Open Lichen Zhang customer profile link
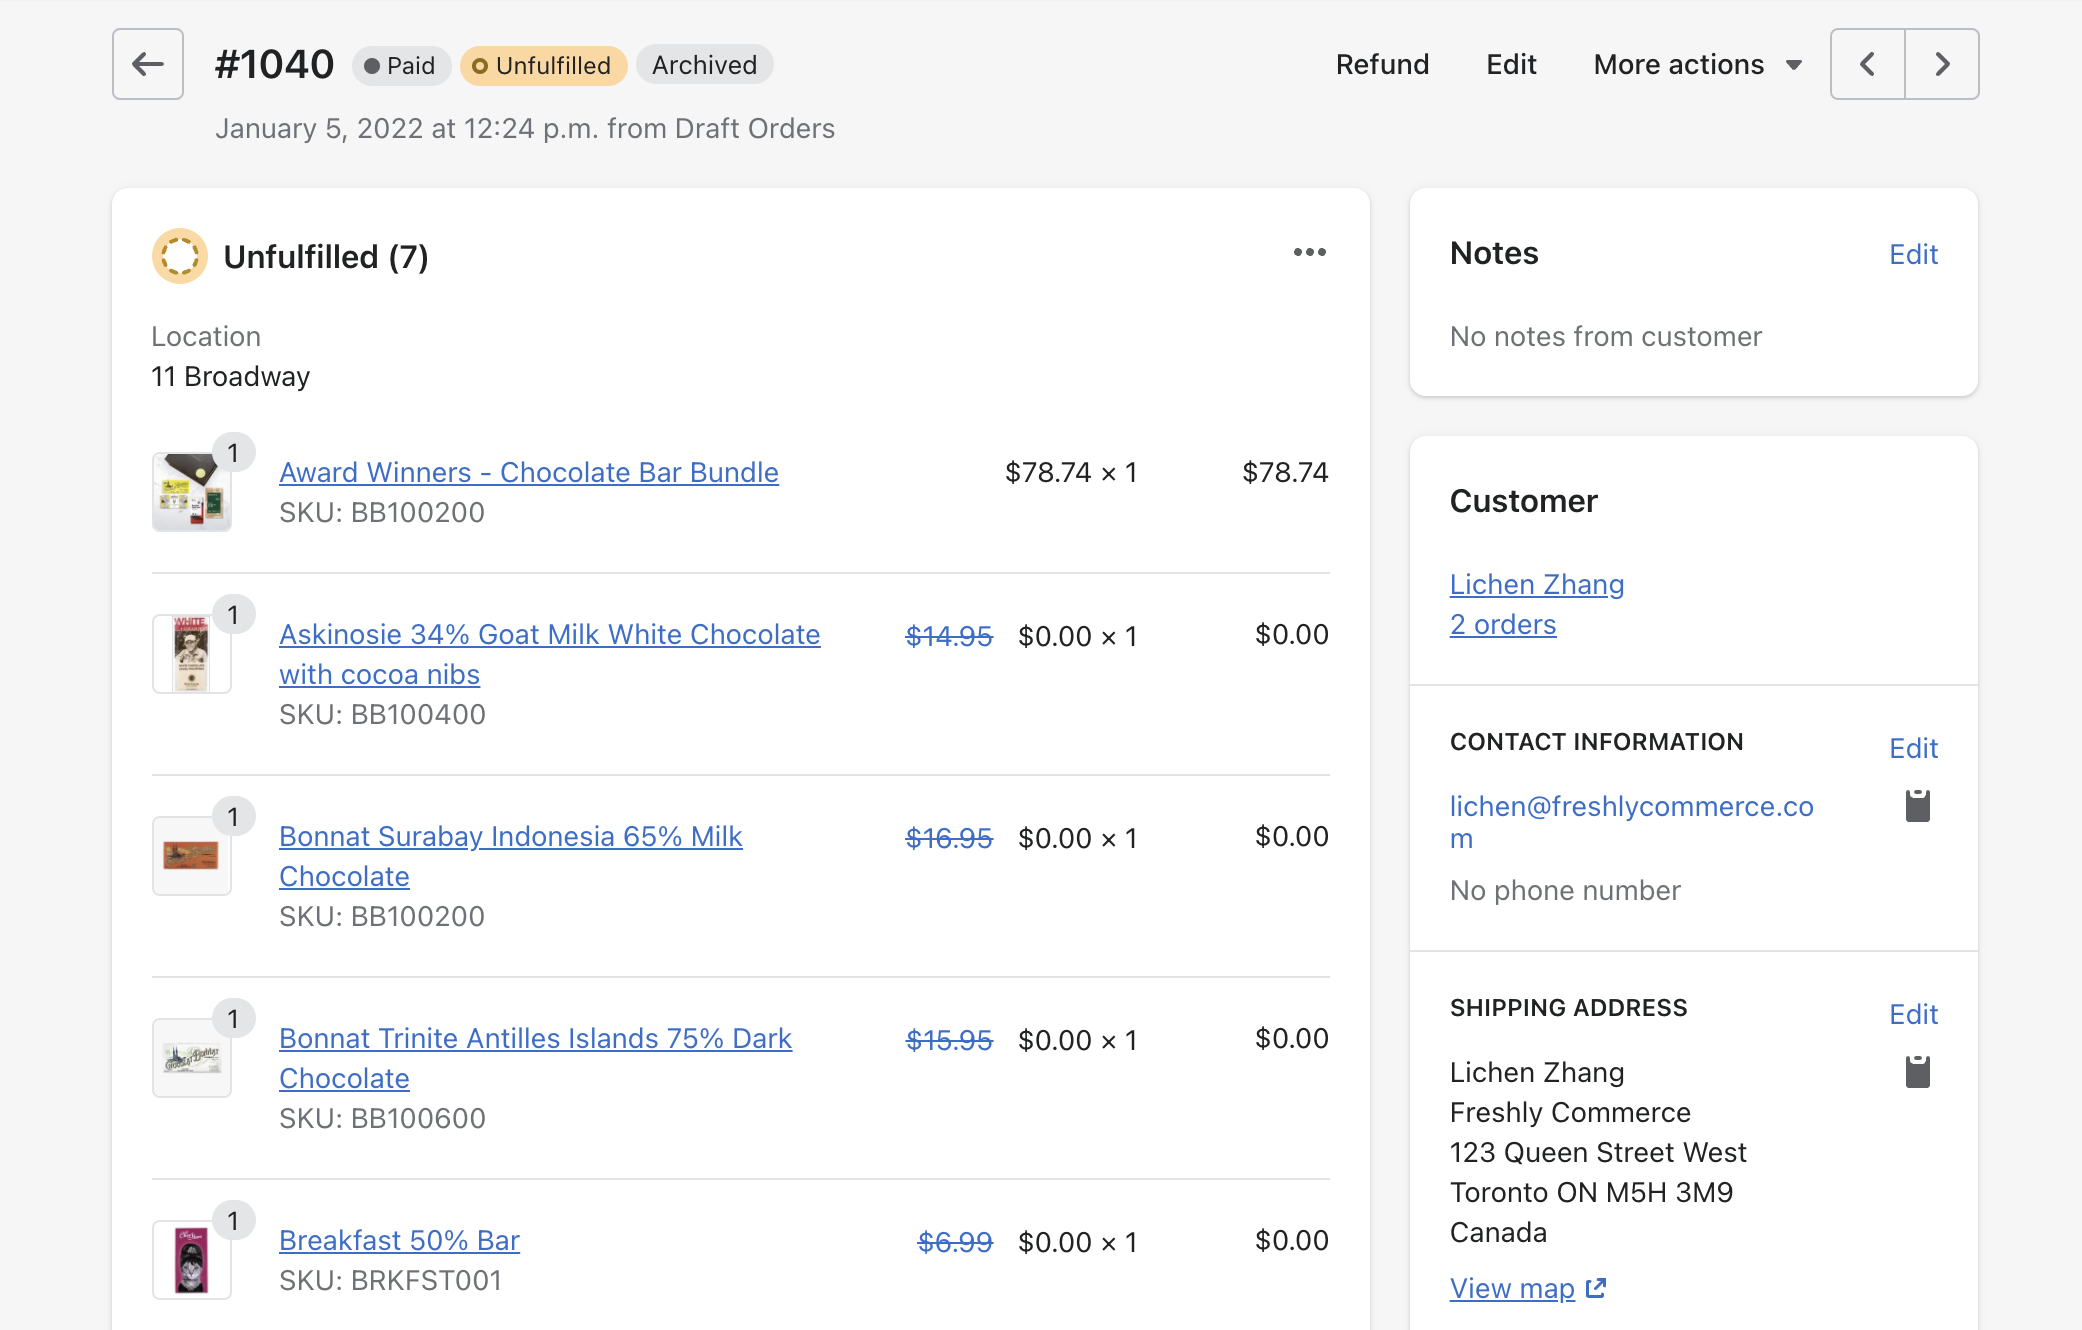 1536,584
